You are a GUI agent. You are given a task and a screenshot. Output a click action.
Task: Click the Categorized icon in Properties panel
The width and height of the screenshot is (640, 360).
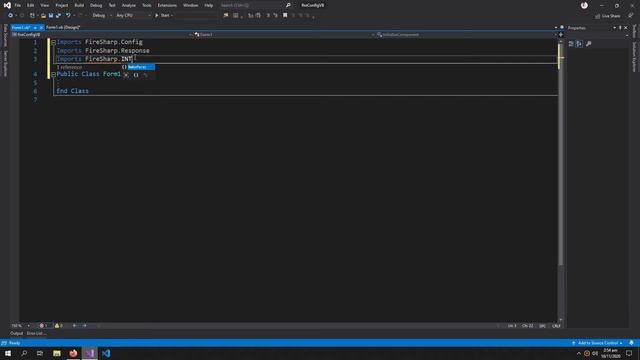[x=571, y=44]
